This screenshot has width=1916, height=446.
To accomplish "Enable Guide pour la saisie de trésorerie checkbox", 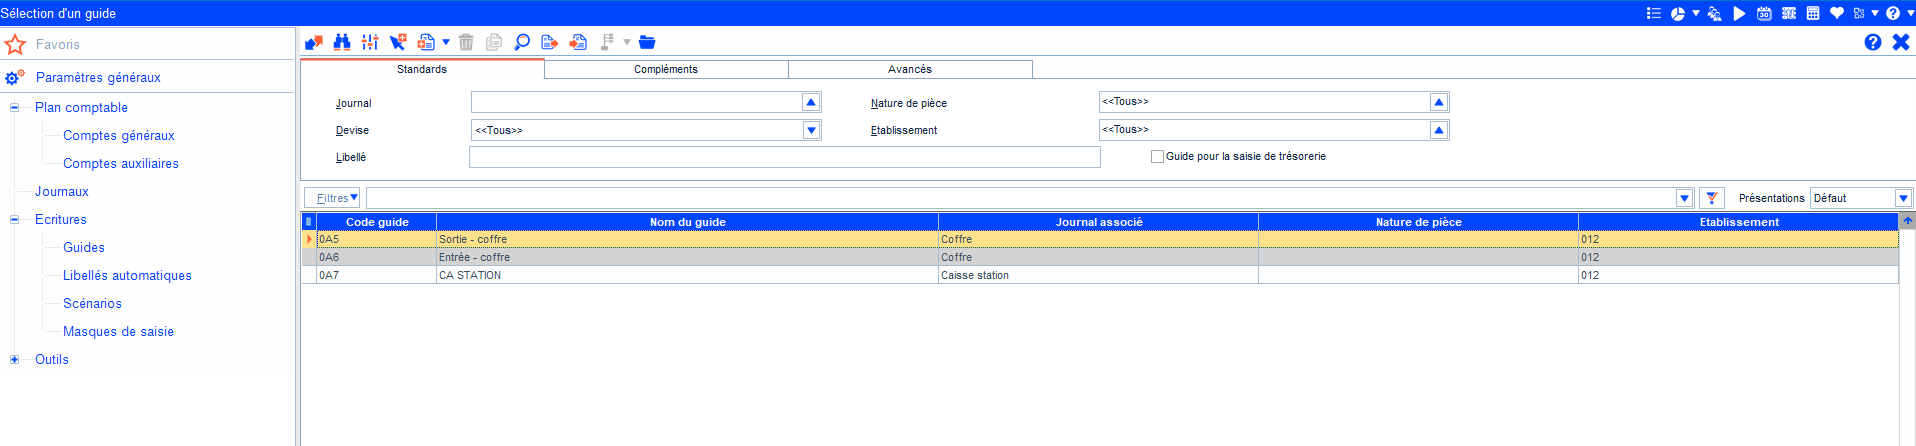I will pos(1157,157).
